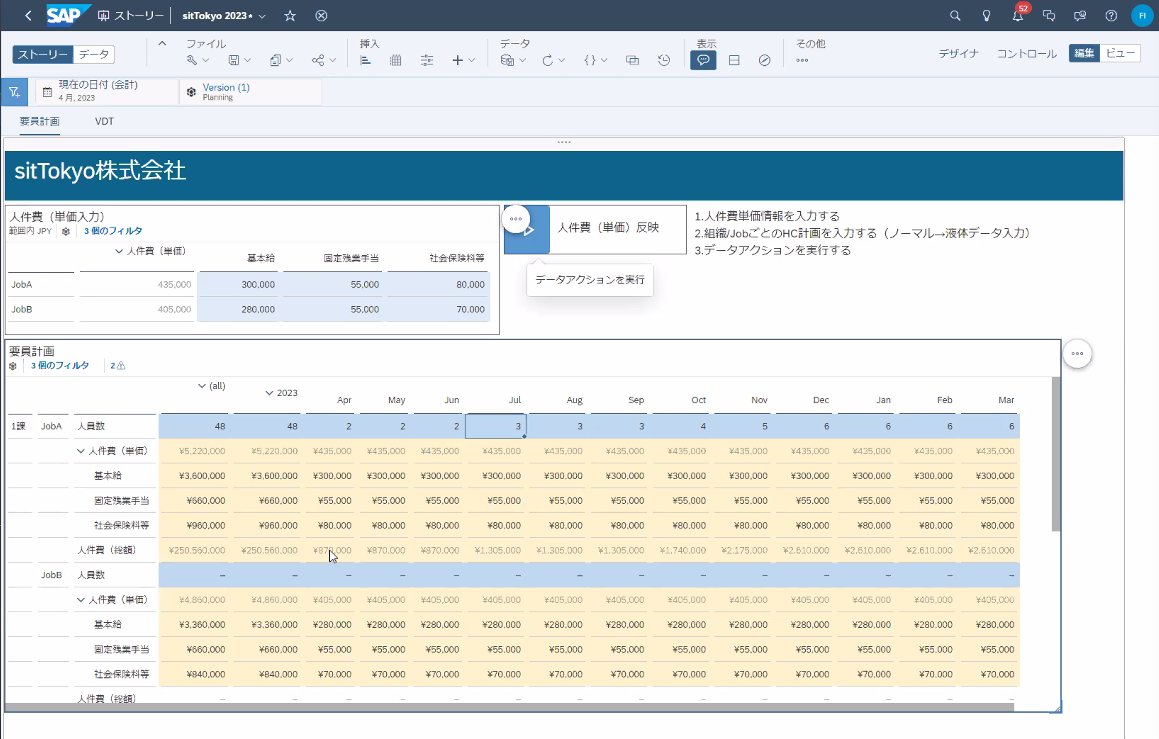The image size is (1159, 739).
Task: Open the help question mark icon
Action: (x=1111, y=16)
